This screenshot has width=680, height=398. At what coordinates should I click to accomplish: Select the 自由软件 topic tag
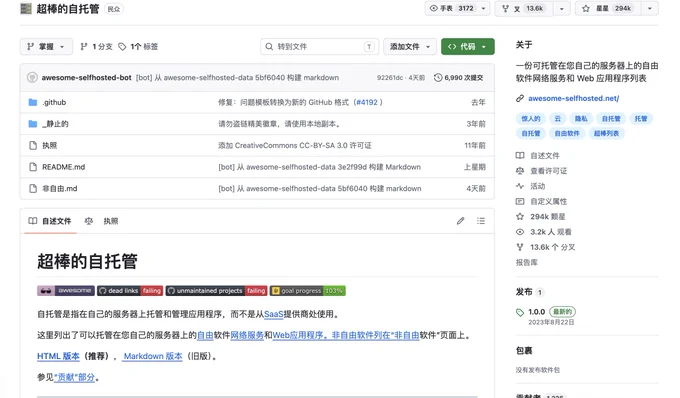coord(567,133)
